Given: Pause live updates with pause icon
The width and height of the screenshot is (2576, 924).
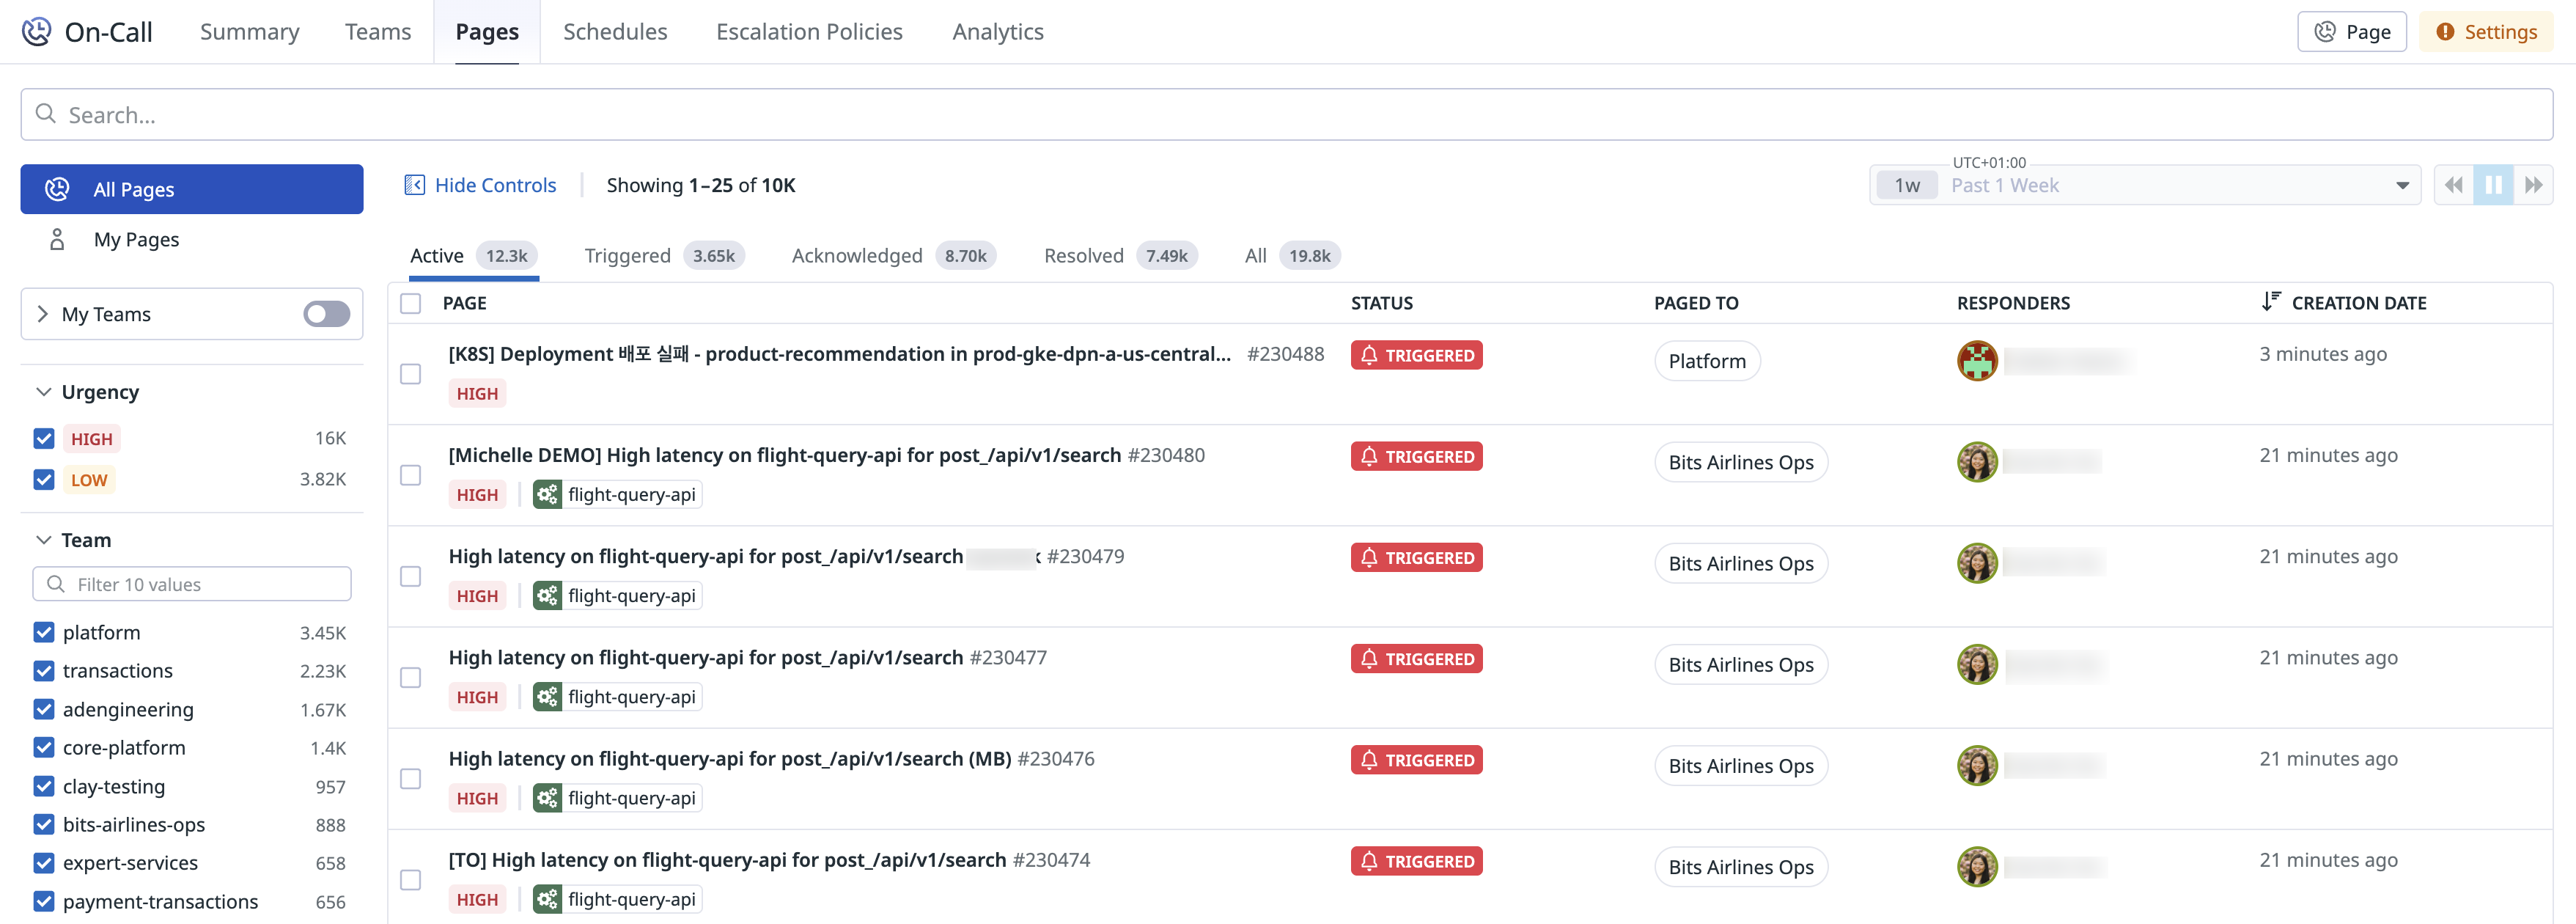Looking at the screenshot, I should pos(2493,185).
